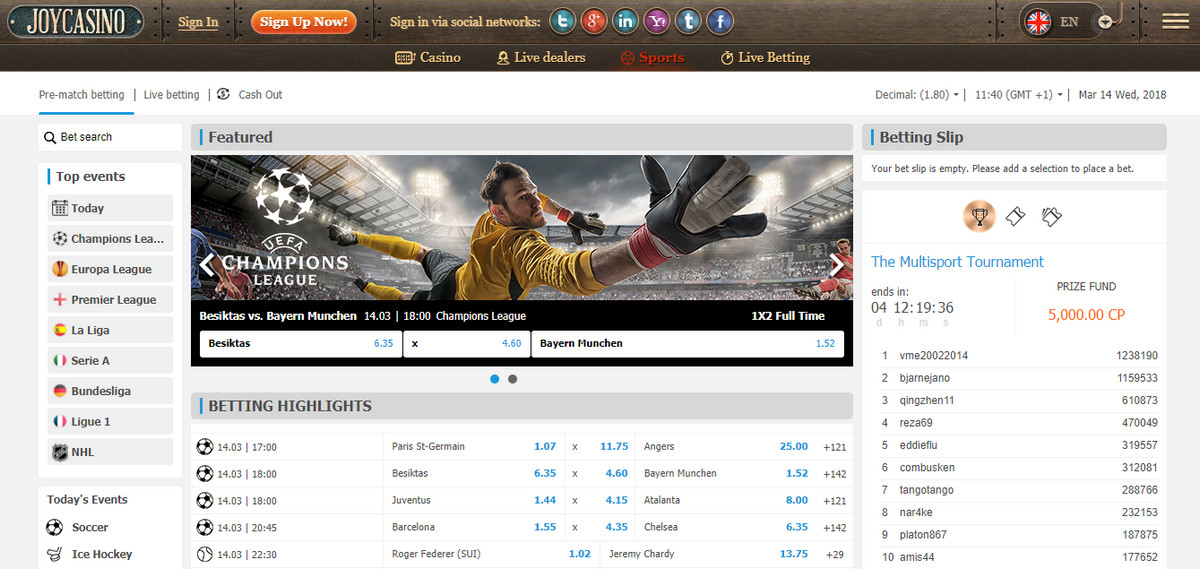Select odds 1.55 for Barcelona

[x=545, y=528]
